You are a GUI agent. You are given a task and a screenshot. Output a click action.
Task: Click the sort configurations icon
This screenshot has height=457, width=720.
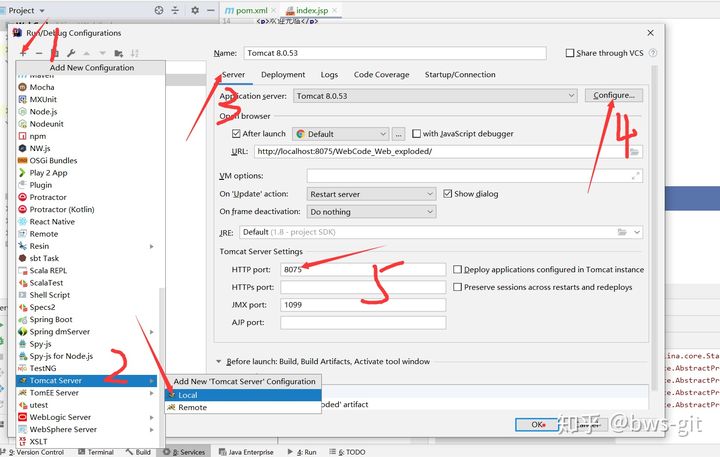tap(135, 53)
